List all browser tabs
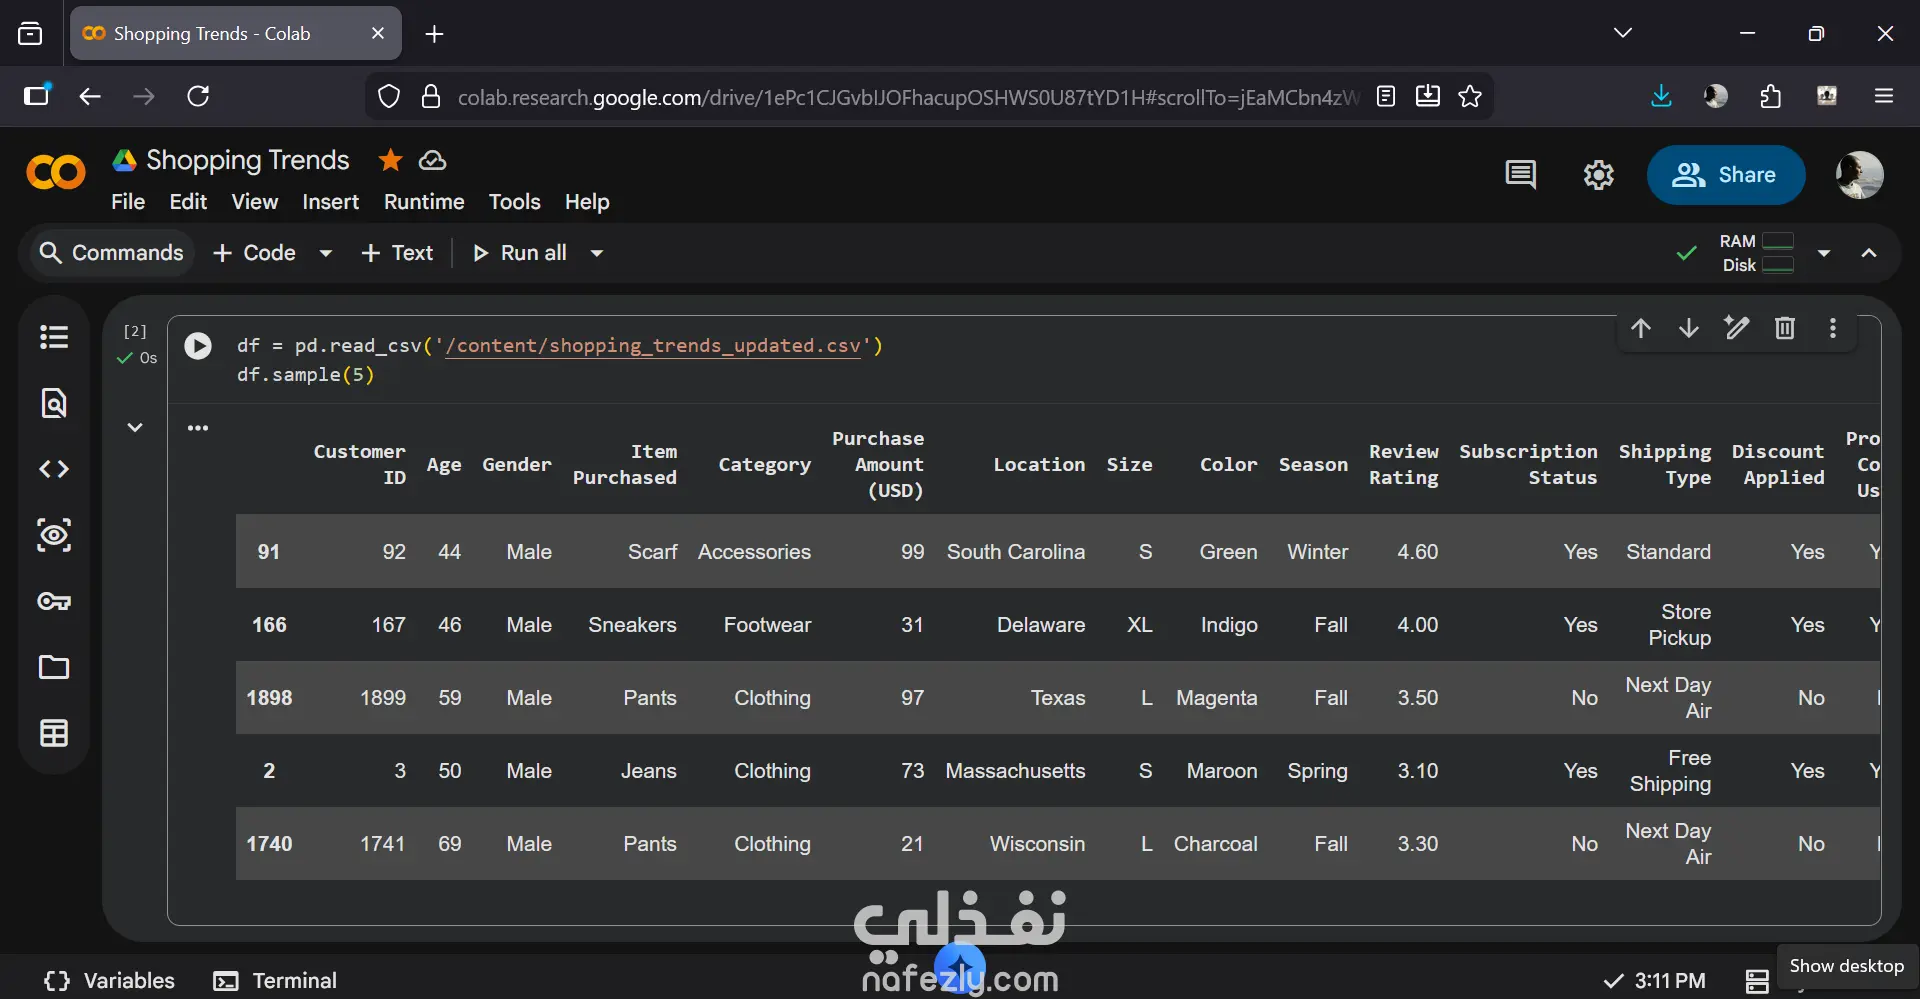This screenshot has width=1920, height=999. 1623,33
